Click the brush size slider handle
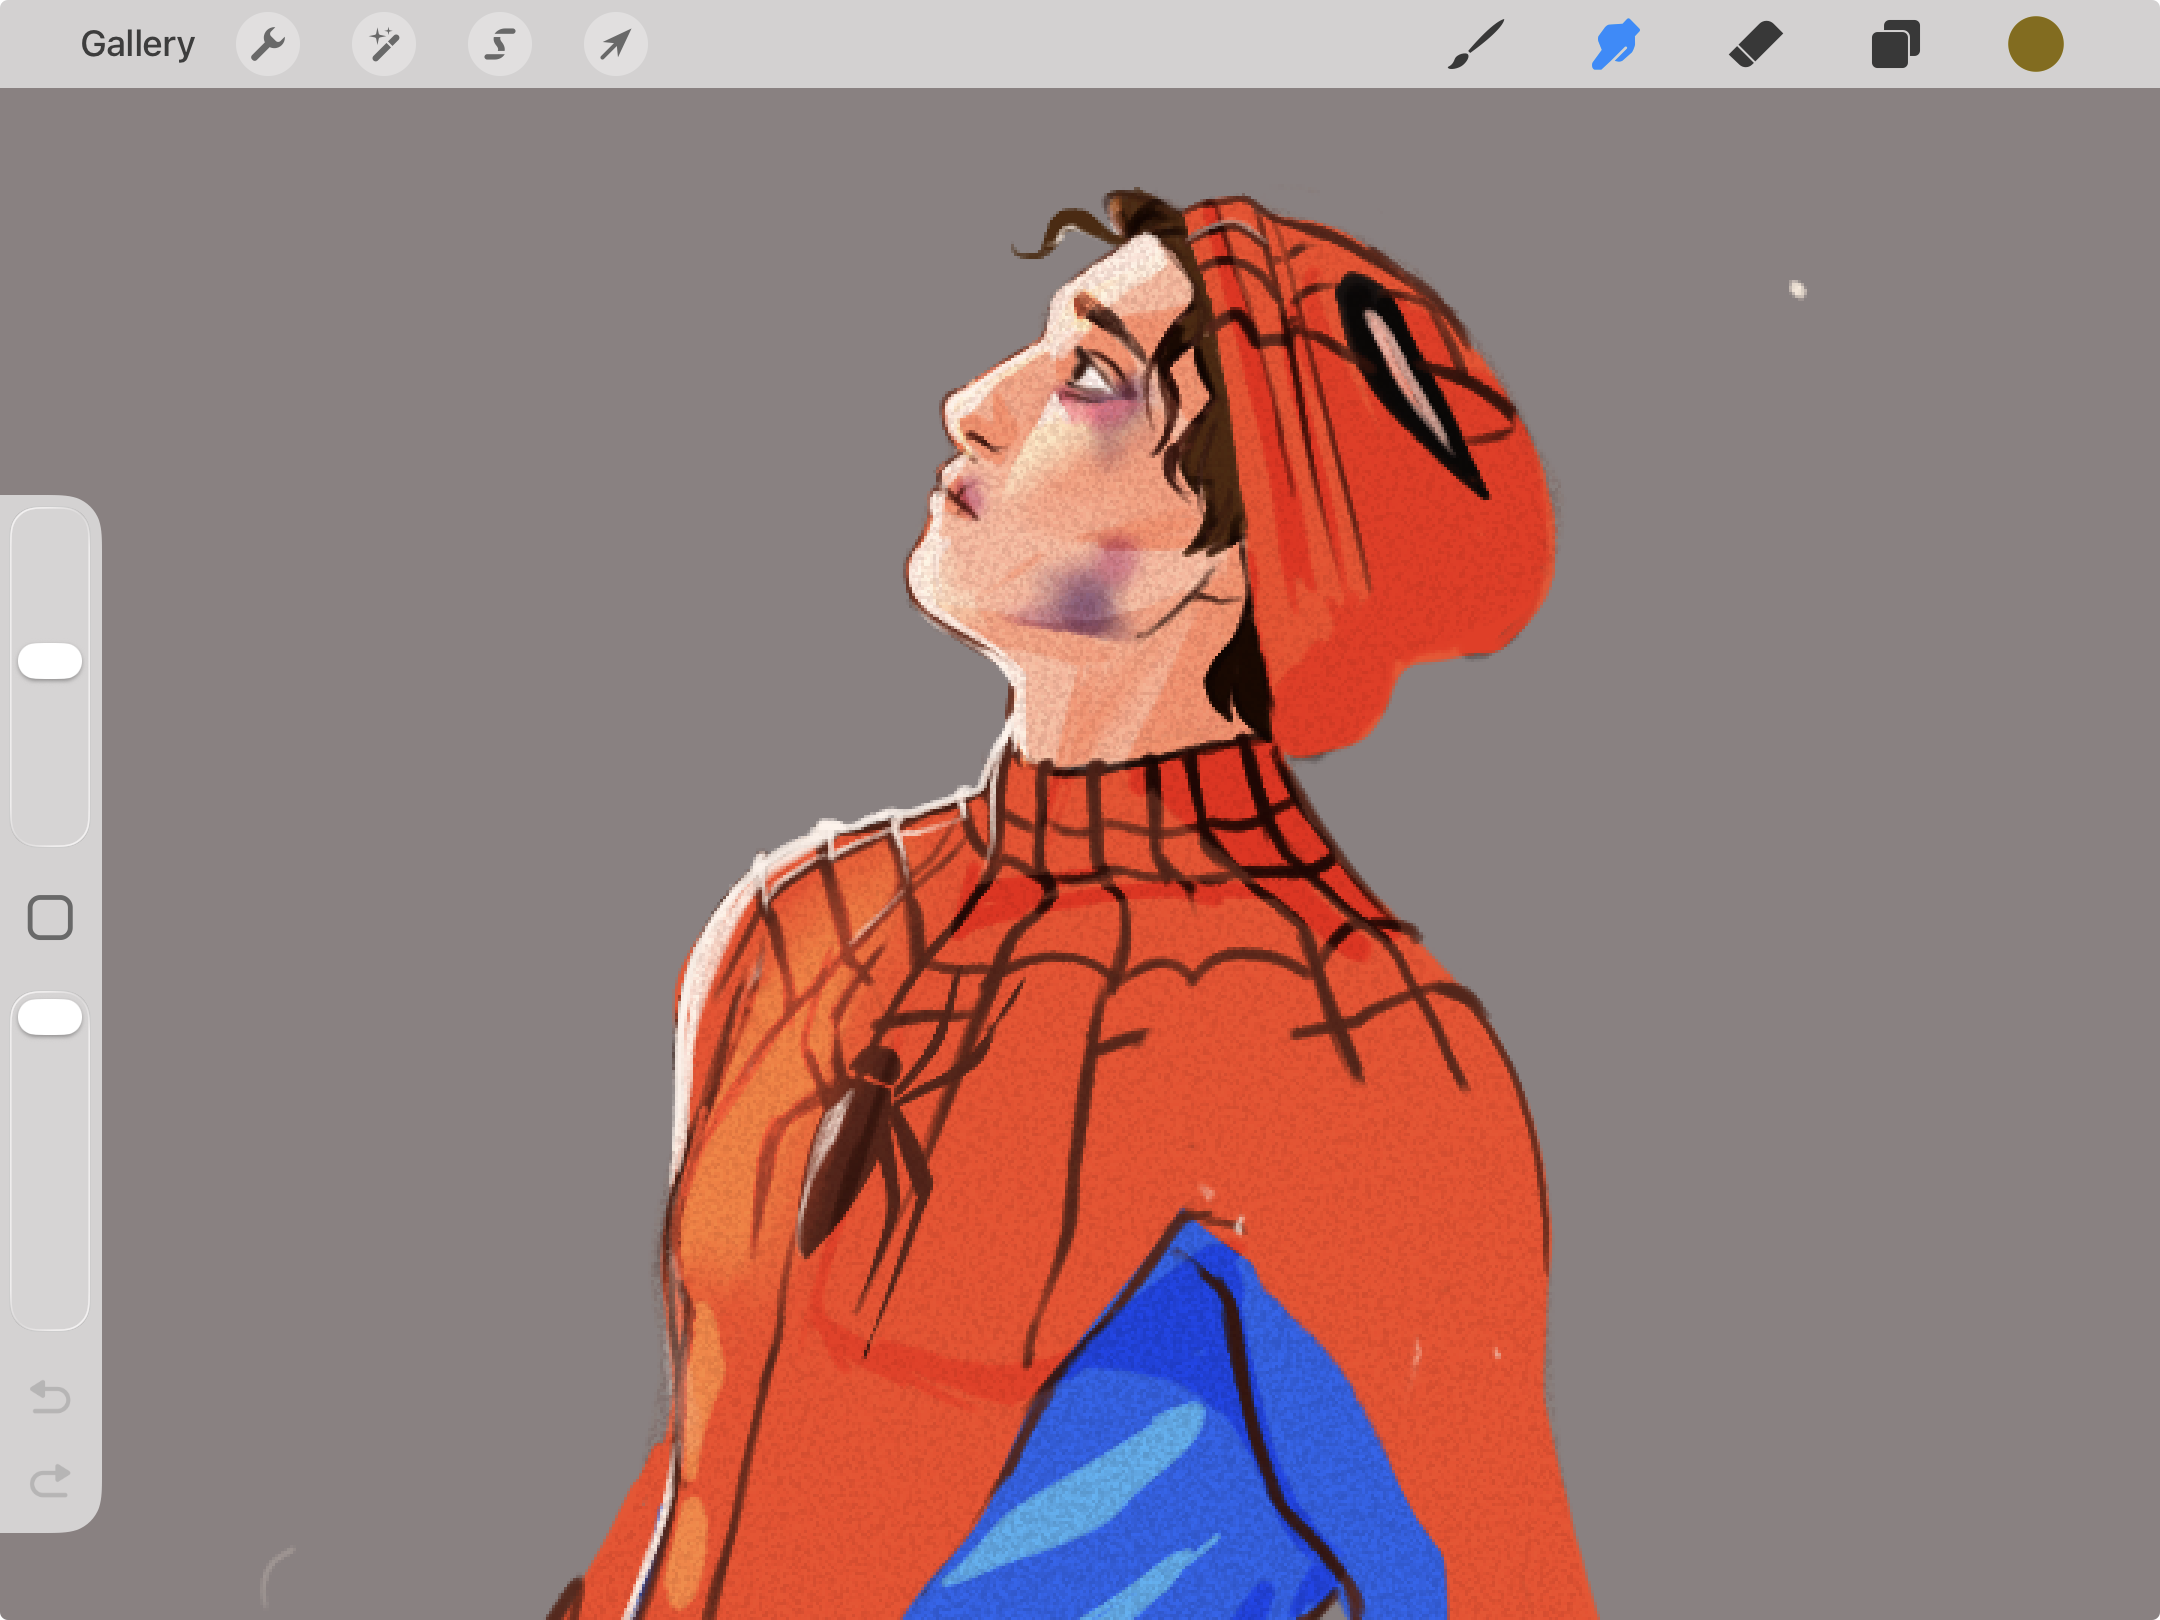Screen dimensions: 2160x1620 (x=50, y=661)
